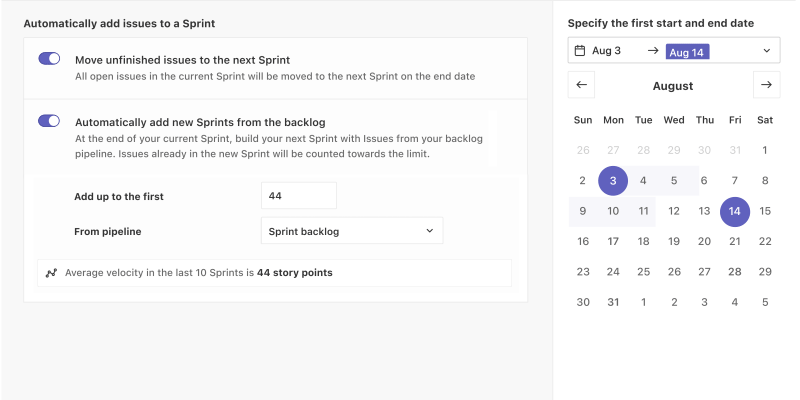Click the velocity trend icon
This screenshot has height=400, width=800.
[x=52, y=272]
